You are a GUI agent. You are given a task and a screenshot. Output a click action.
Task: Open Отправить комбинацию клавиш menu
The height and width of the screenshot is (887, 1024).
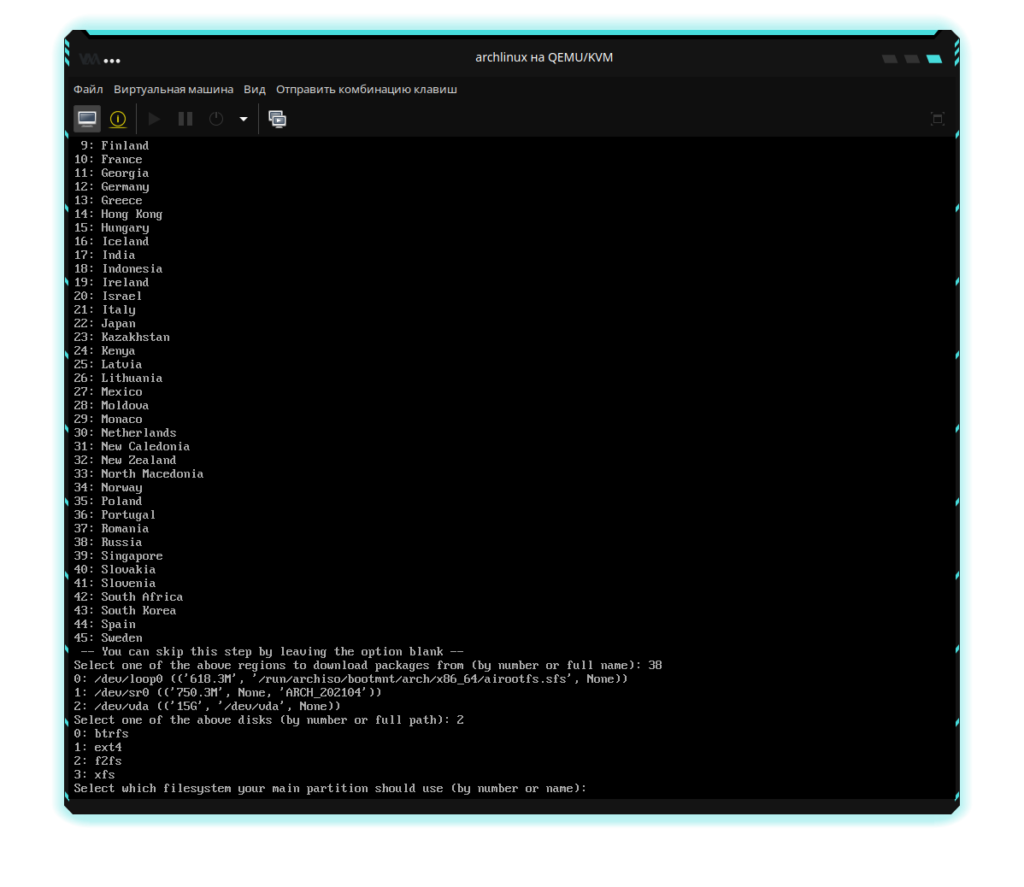tap(366, 89)
